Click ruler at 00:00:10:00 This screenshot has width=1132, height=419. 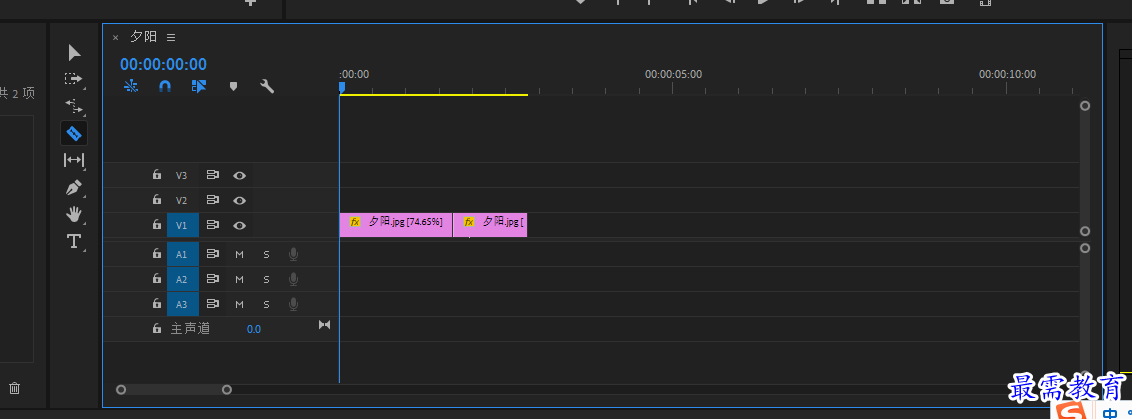(1007, 74)
